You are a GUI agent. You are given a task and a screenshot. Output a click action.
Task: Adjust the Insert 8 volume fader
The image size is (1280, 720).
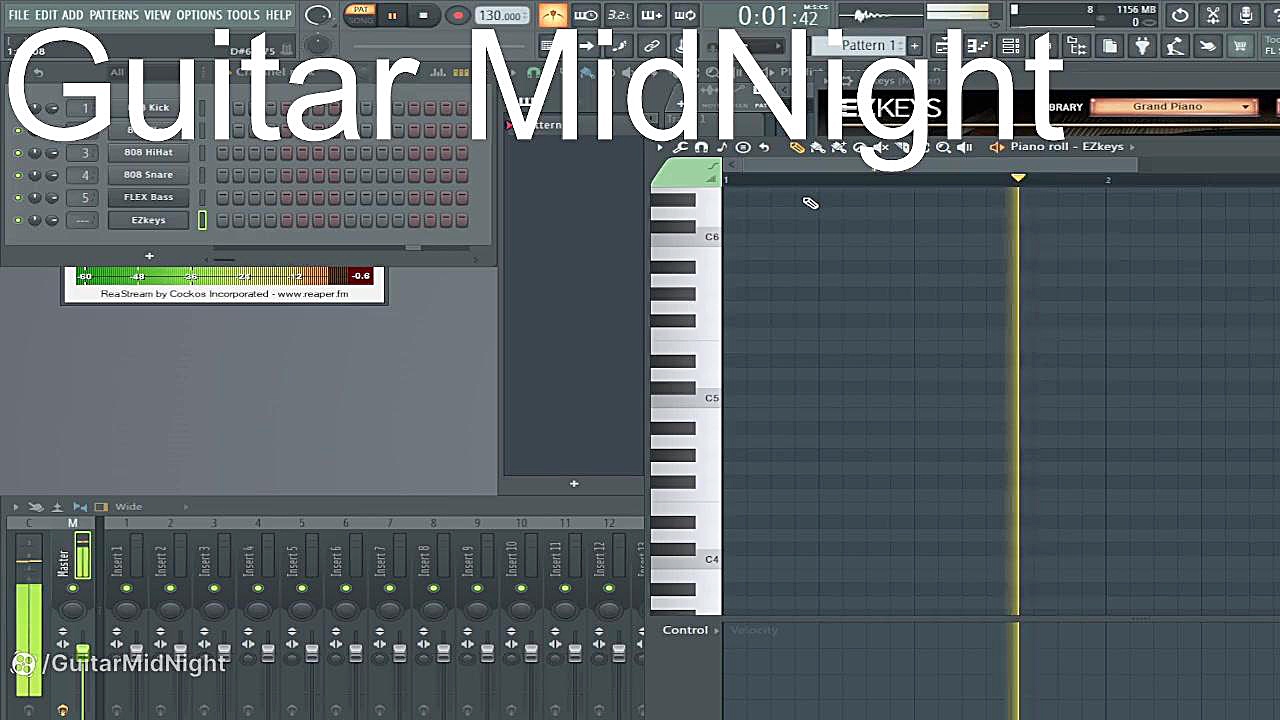point(443,653)
